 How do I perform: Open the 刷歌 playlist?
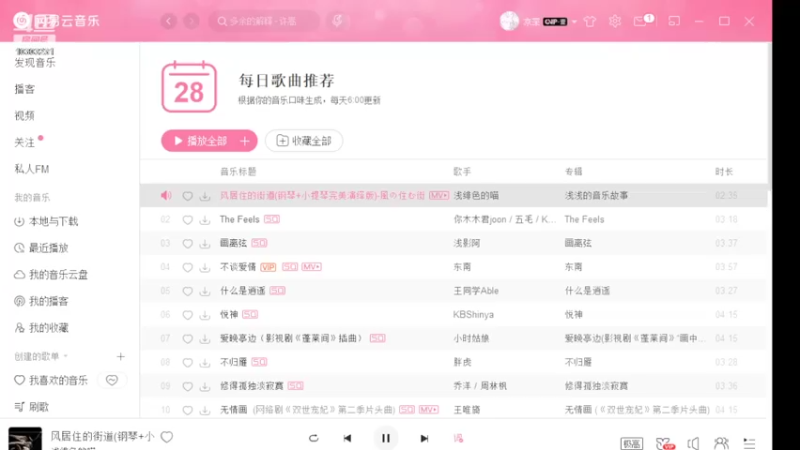tap(32, 407)
